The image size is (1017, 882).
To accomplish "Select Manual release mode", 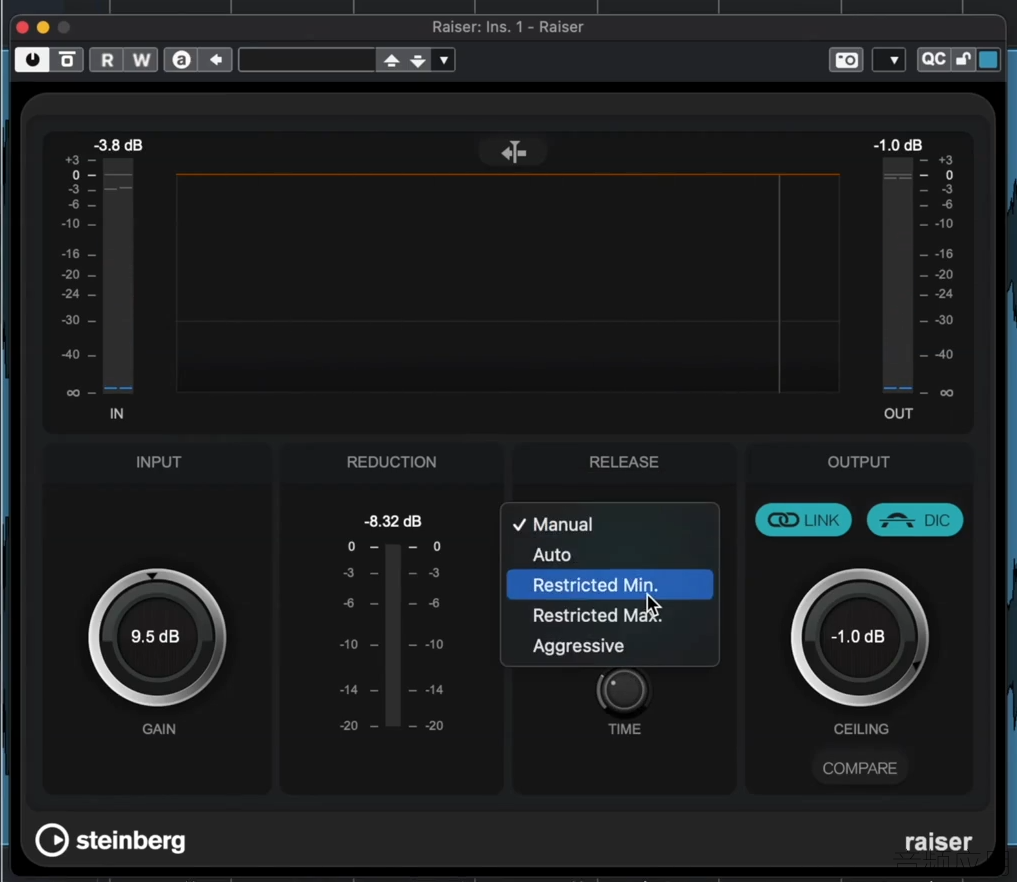I will tap(610, 524).
